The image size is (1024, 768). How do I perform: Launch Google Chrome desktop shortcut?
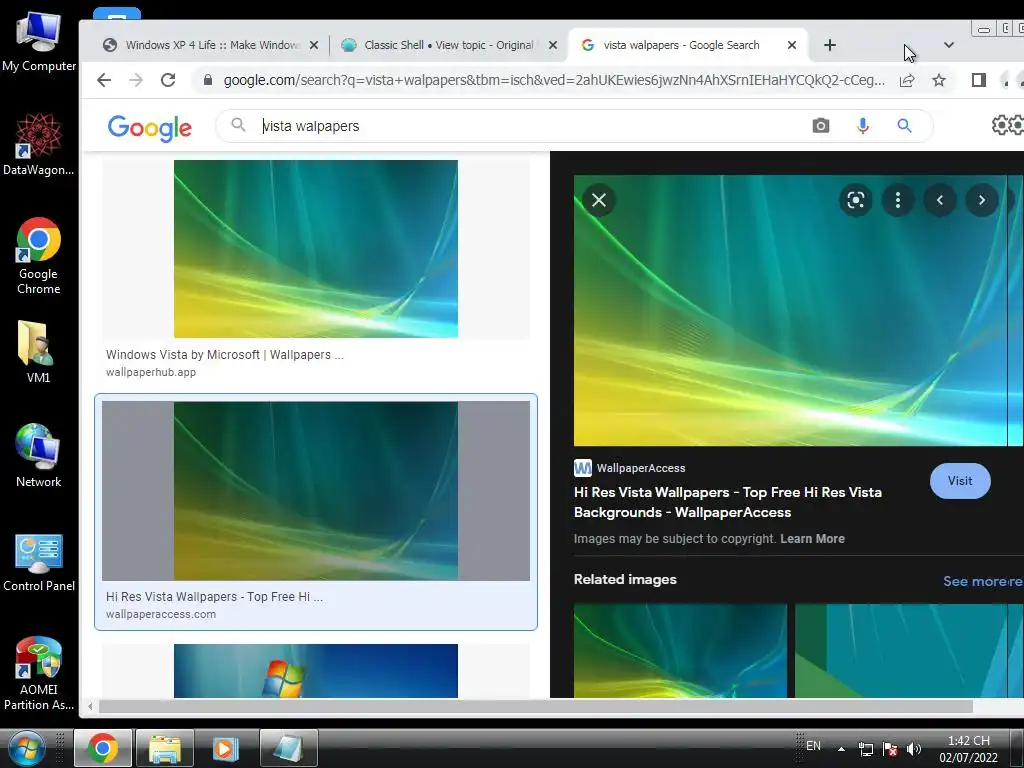[x=39, y=255]
